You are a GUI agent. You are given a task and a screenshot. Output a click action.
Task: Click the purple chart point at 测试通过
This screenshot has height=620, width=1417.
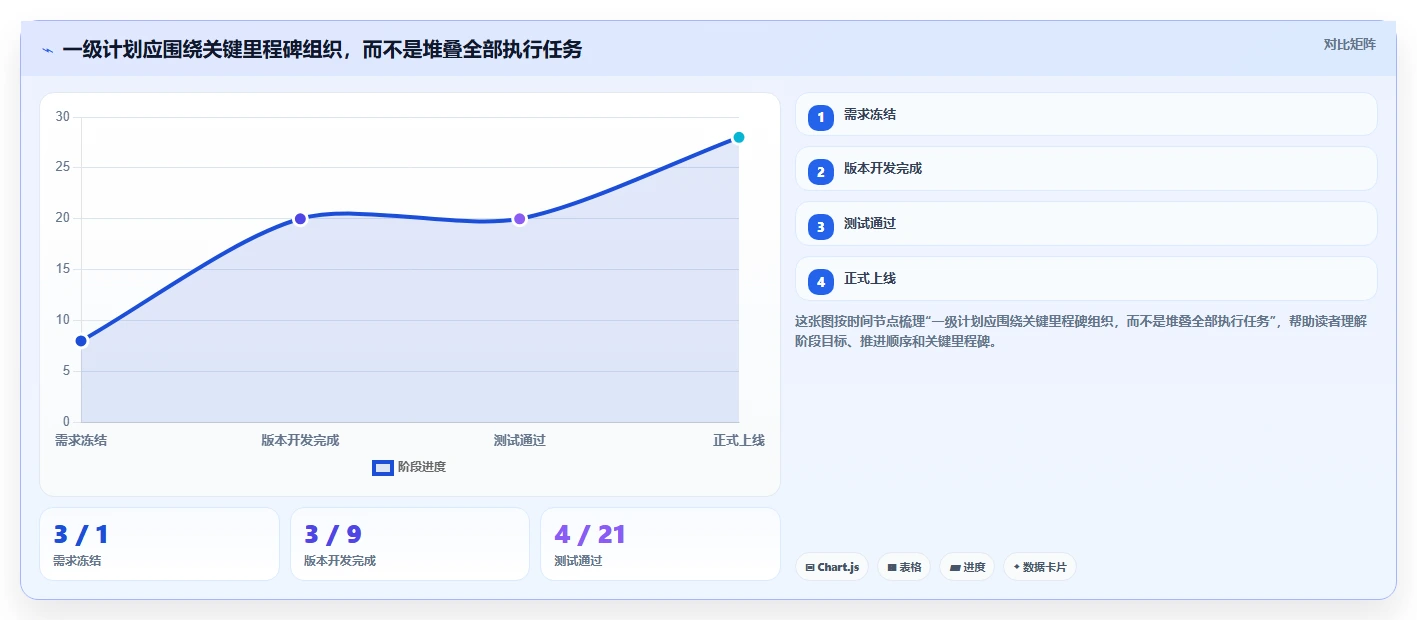tap(519, 219)
